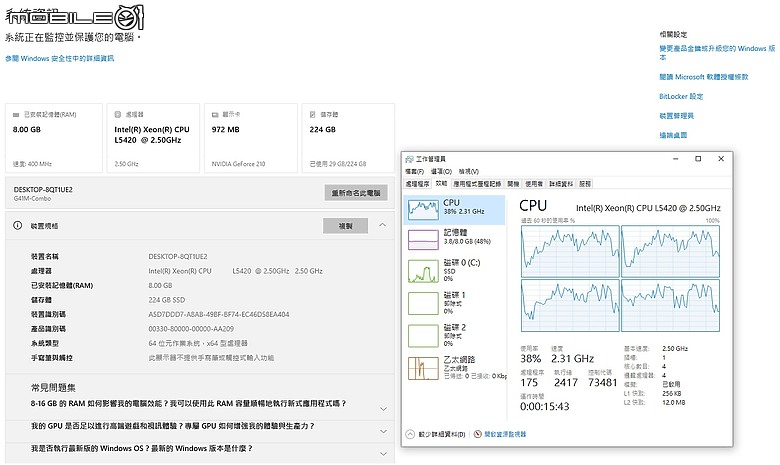Click the base speed value 2.50 GHz
This screenshot has height=465, width=780.
(675, 349)
